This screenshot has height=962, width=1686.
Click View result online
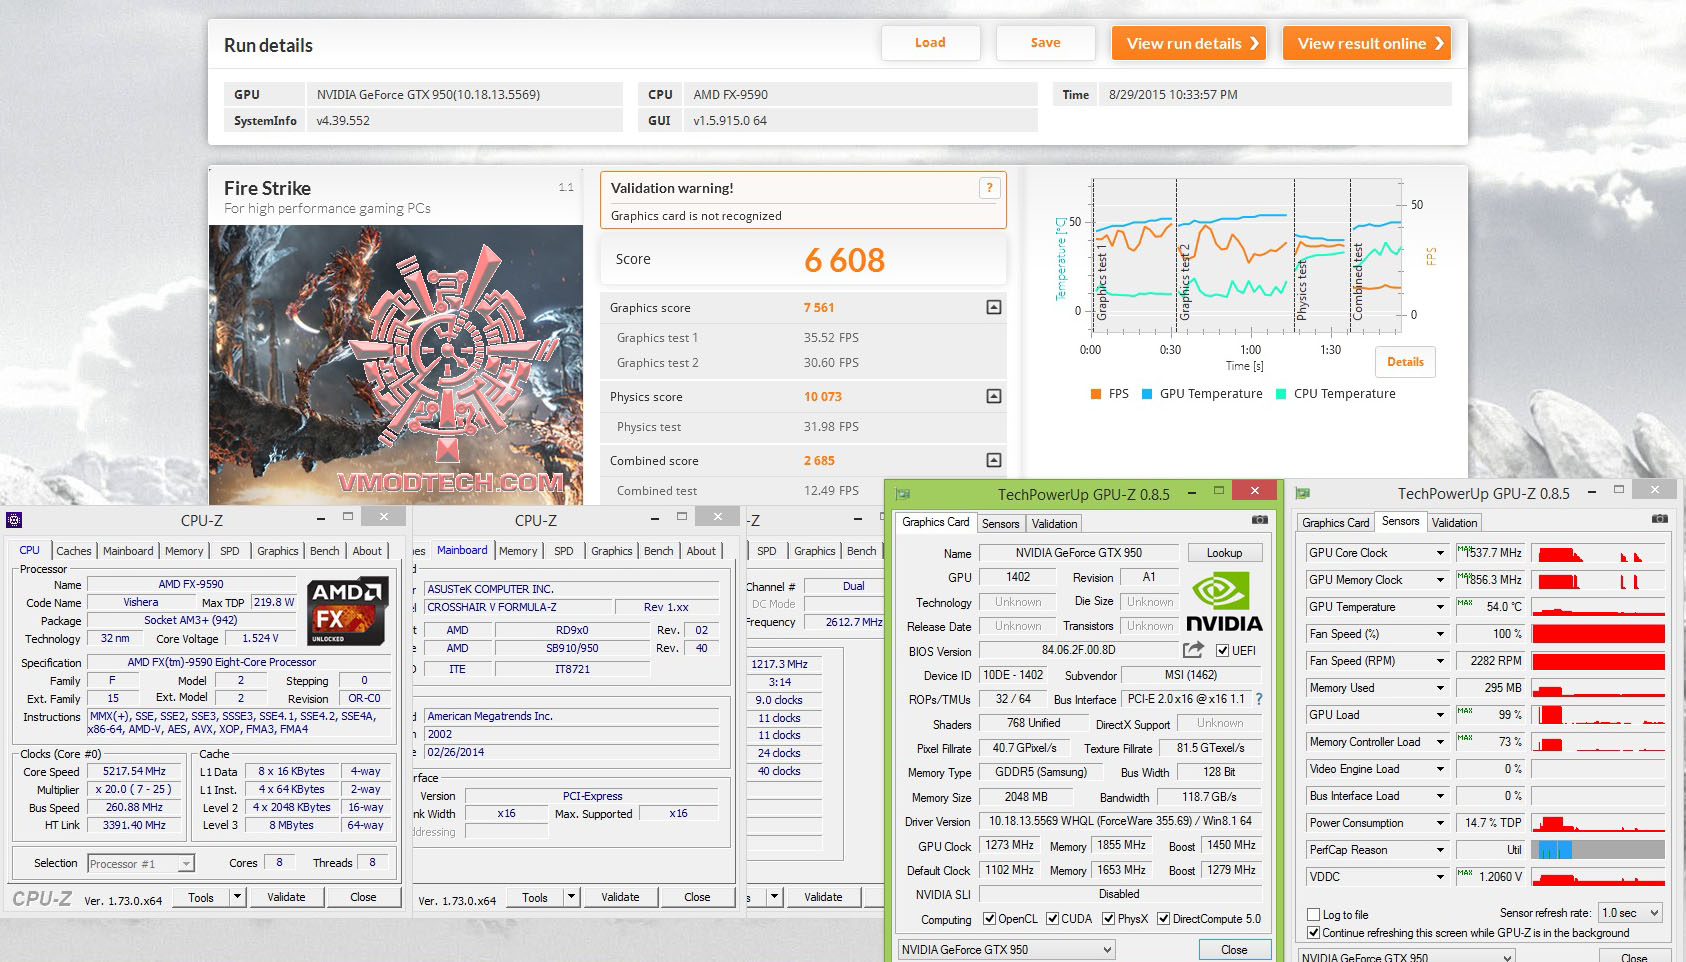pyautogui.click(x=1367, y=43)
